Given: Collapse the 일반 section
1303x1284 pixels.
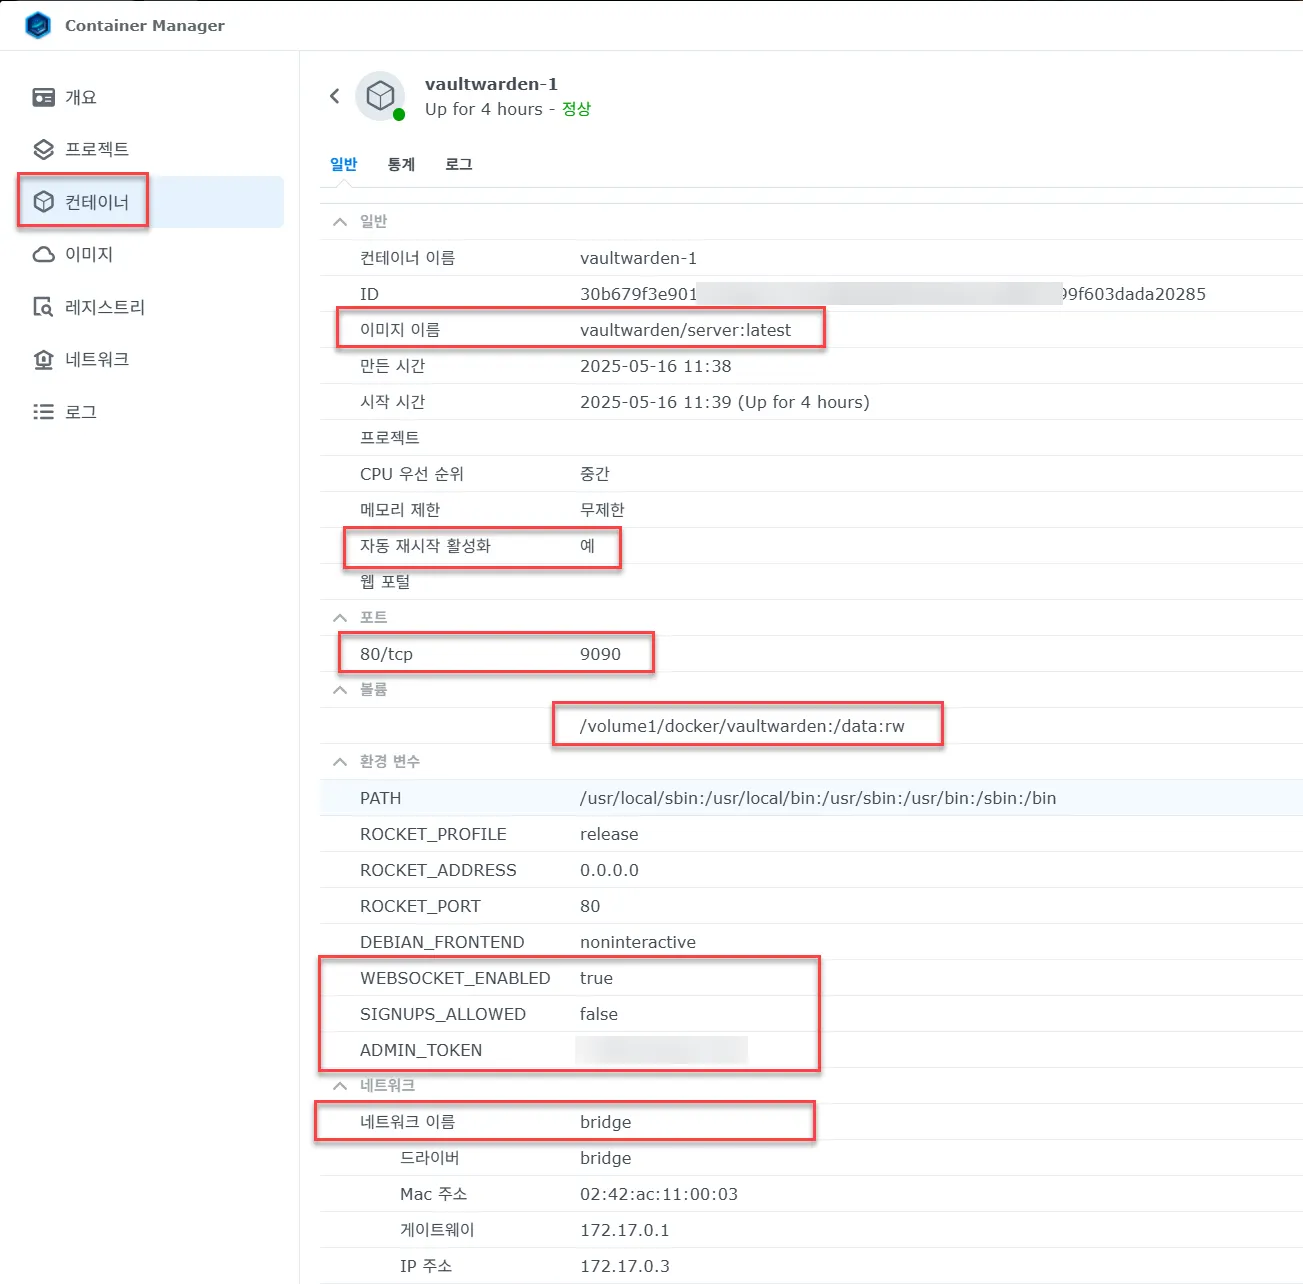Looking at the screenshot, I should (340, 222).
